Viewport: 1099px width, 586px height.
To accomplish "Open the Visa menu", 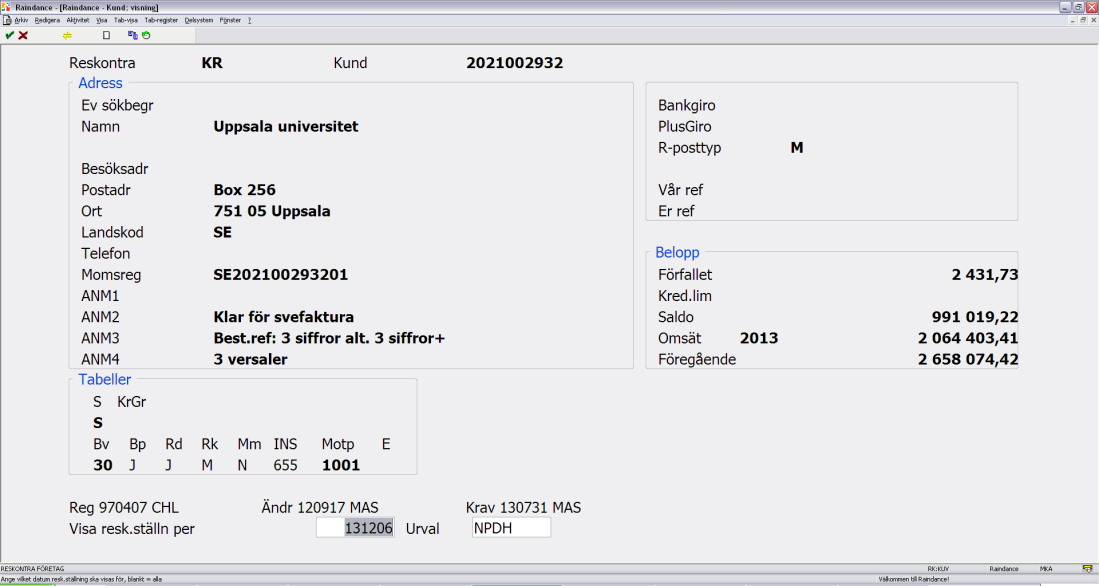I will 102,20.
